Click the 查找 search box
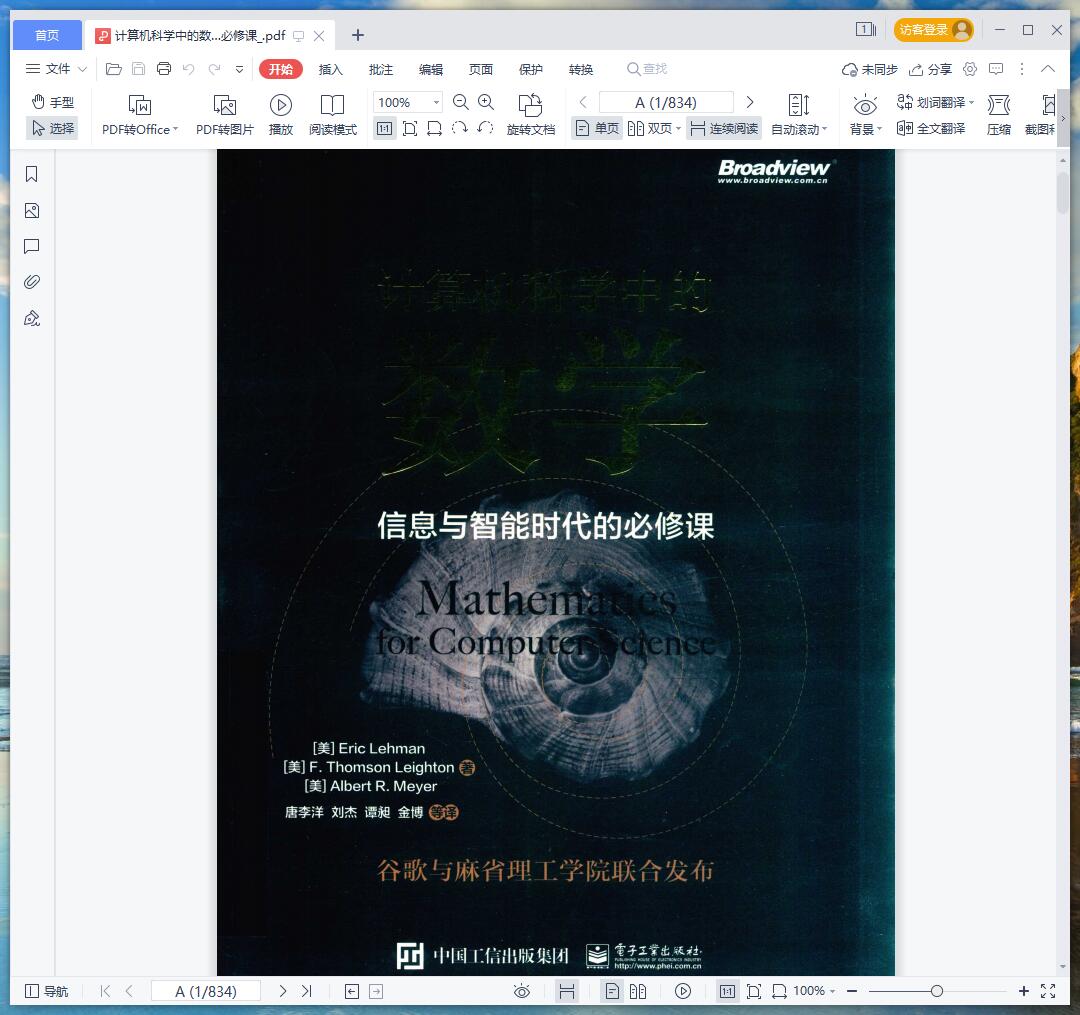The image size is (1080, 1015). point(647,69)
